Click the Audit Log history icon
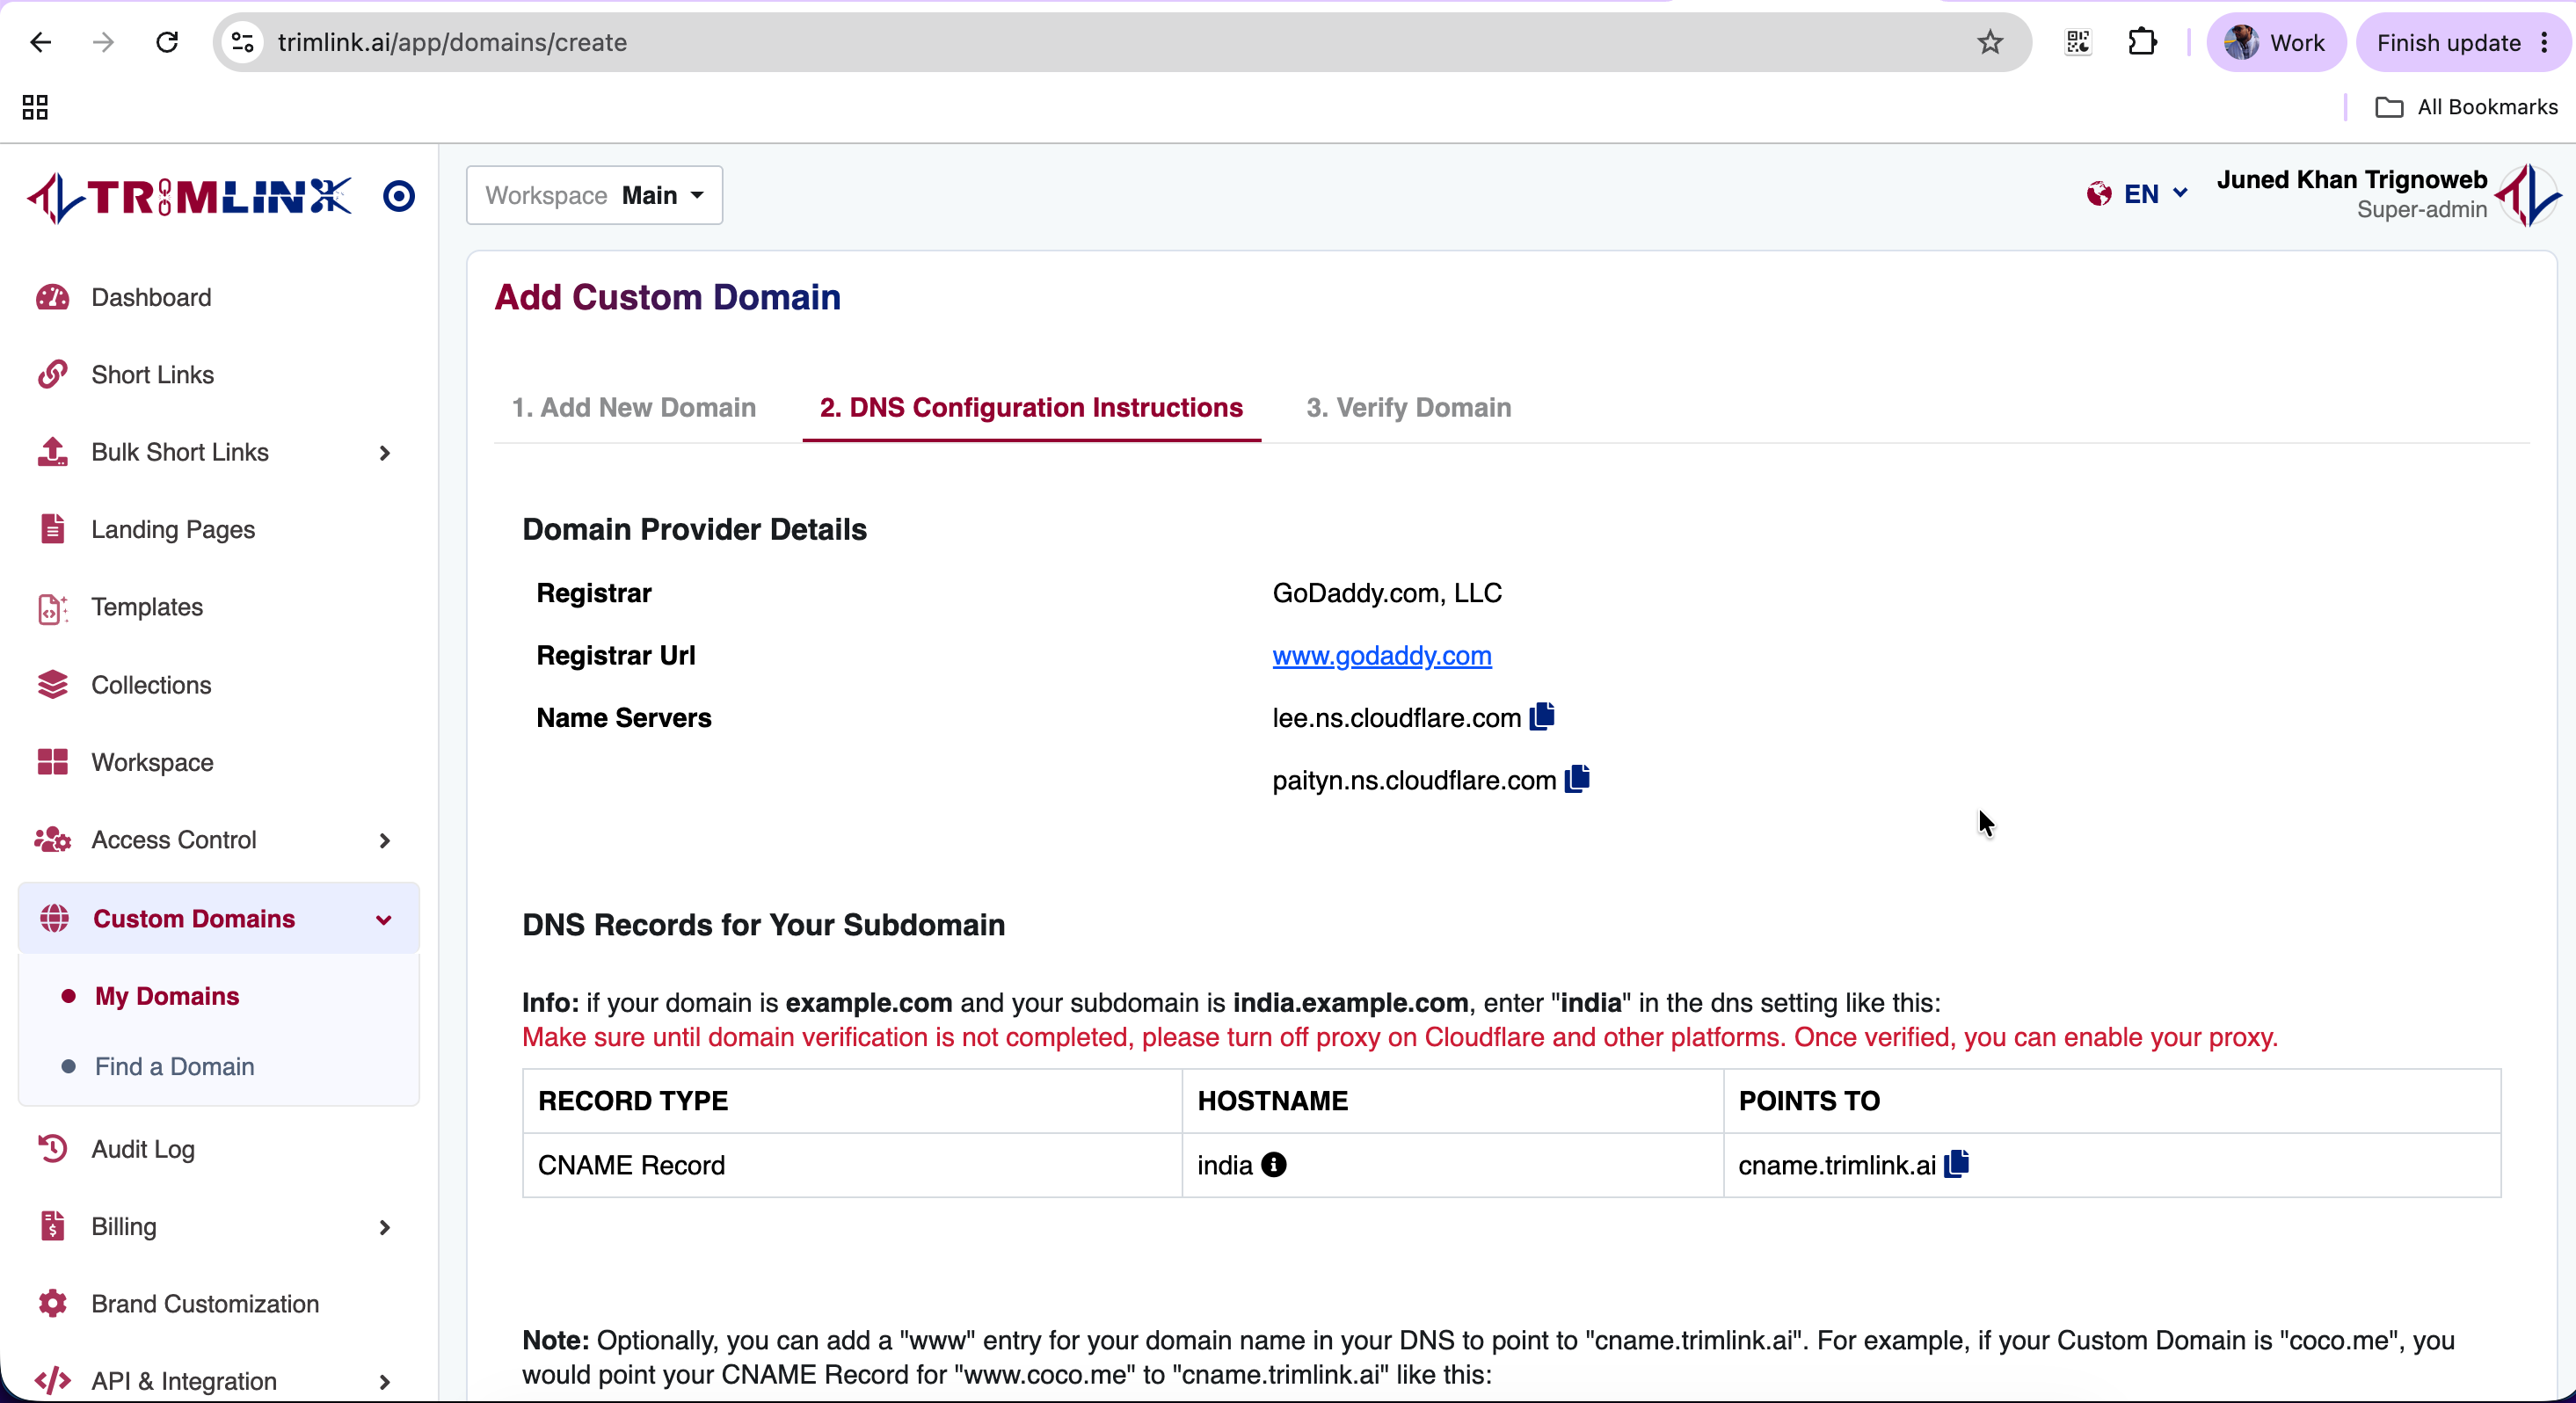 coord(52,1149)
